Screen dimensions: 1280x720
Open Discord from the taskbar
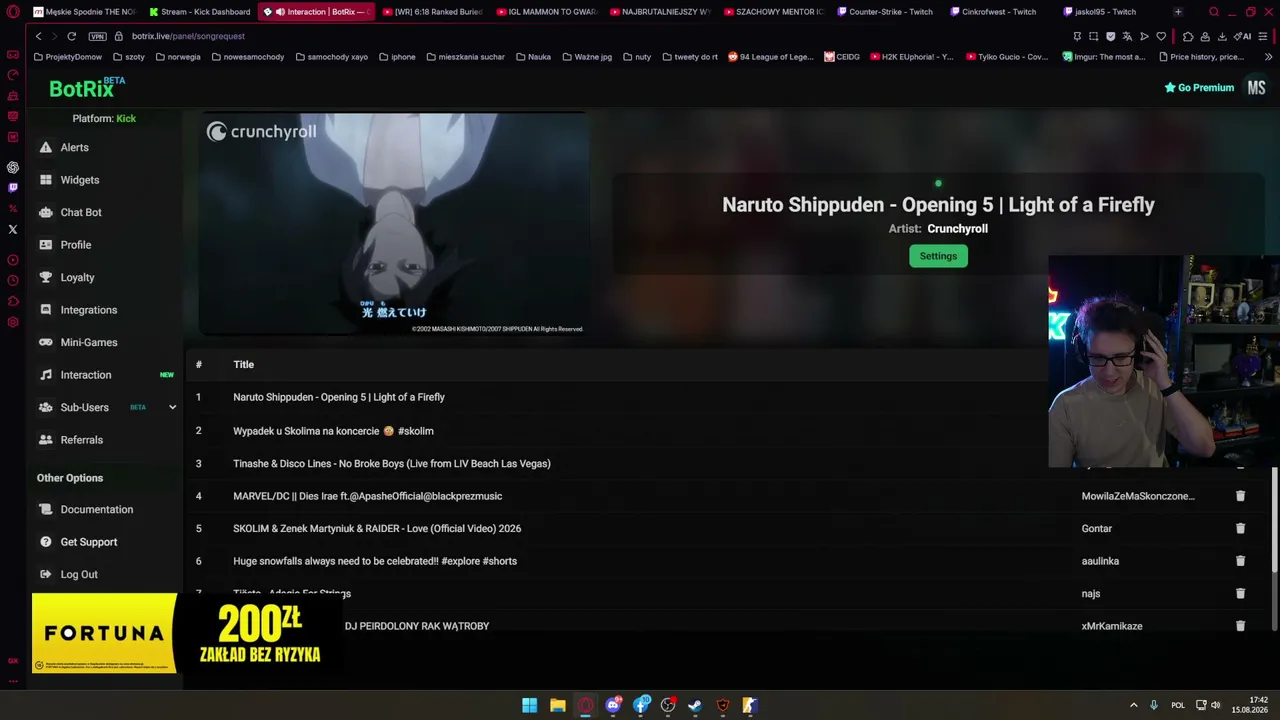(613, 705)
